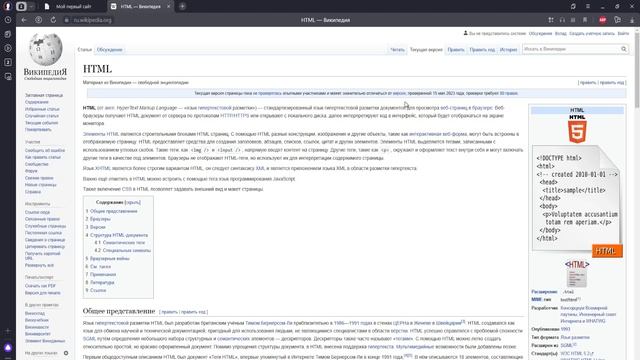Open the "Случайная статья" sidebar link
This screenshot has width=640, height=360.
pyautogui.click(x=42, y=116)
